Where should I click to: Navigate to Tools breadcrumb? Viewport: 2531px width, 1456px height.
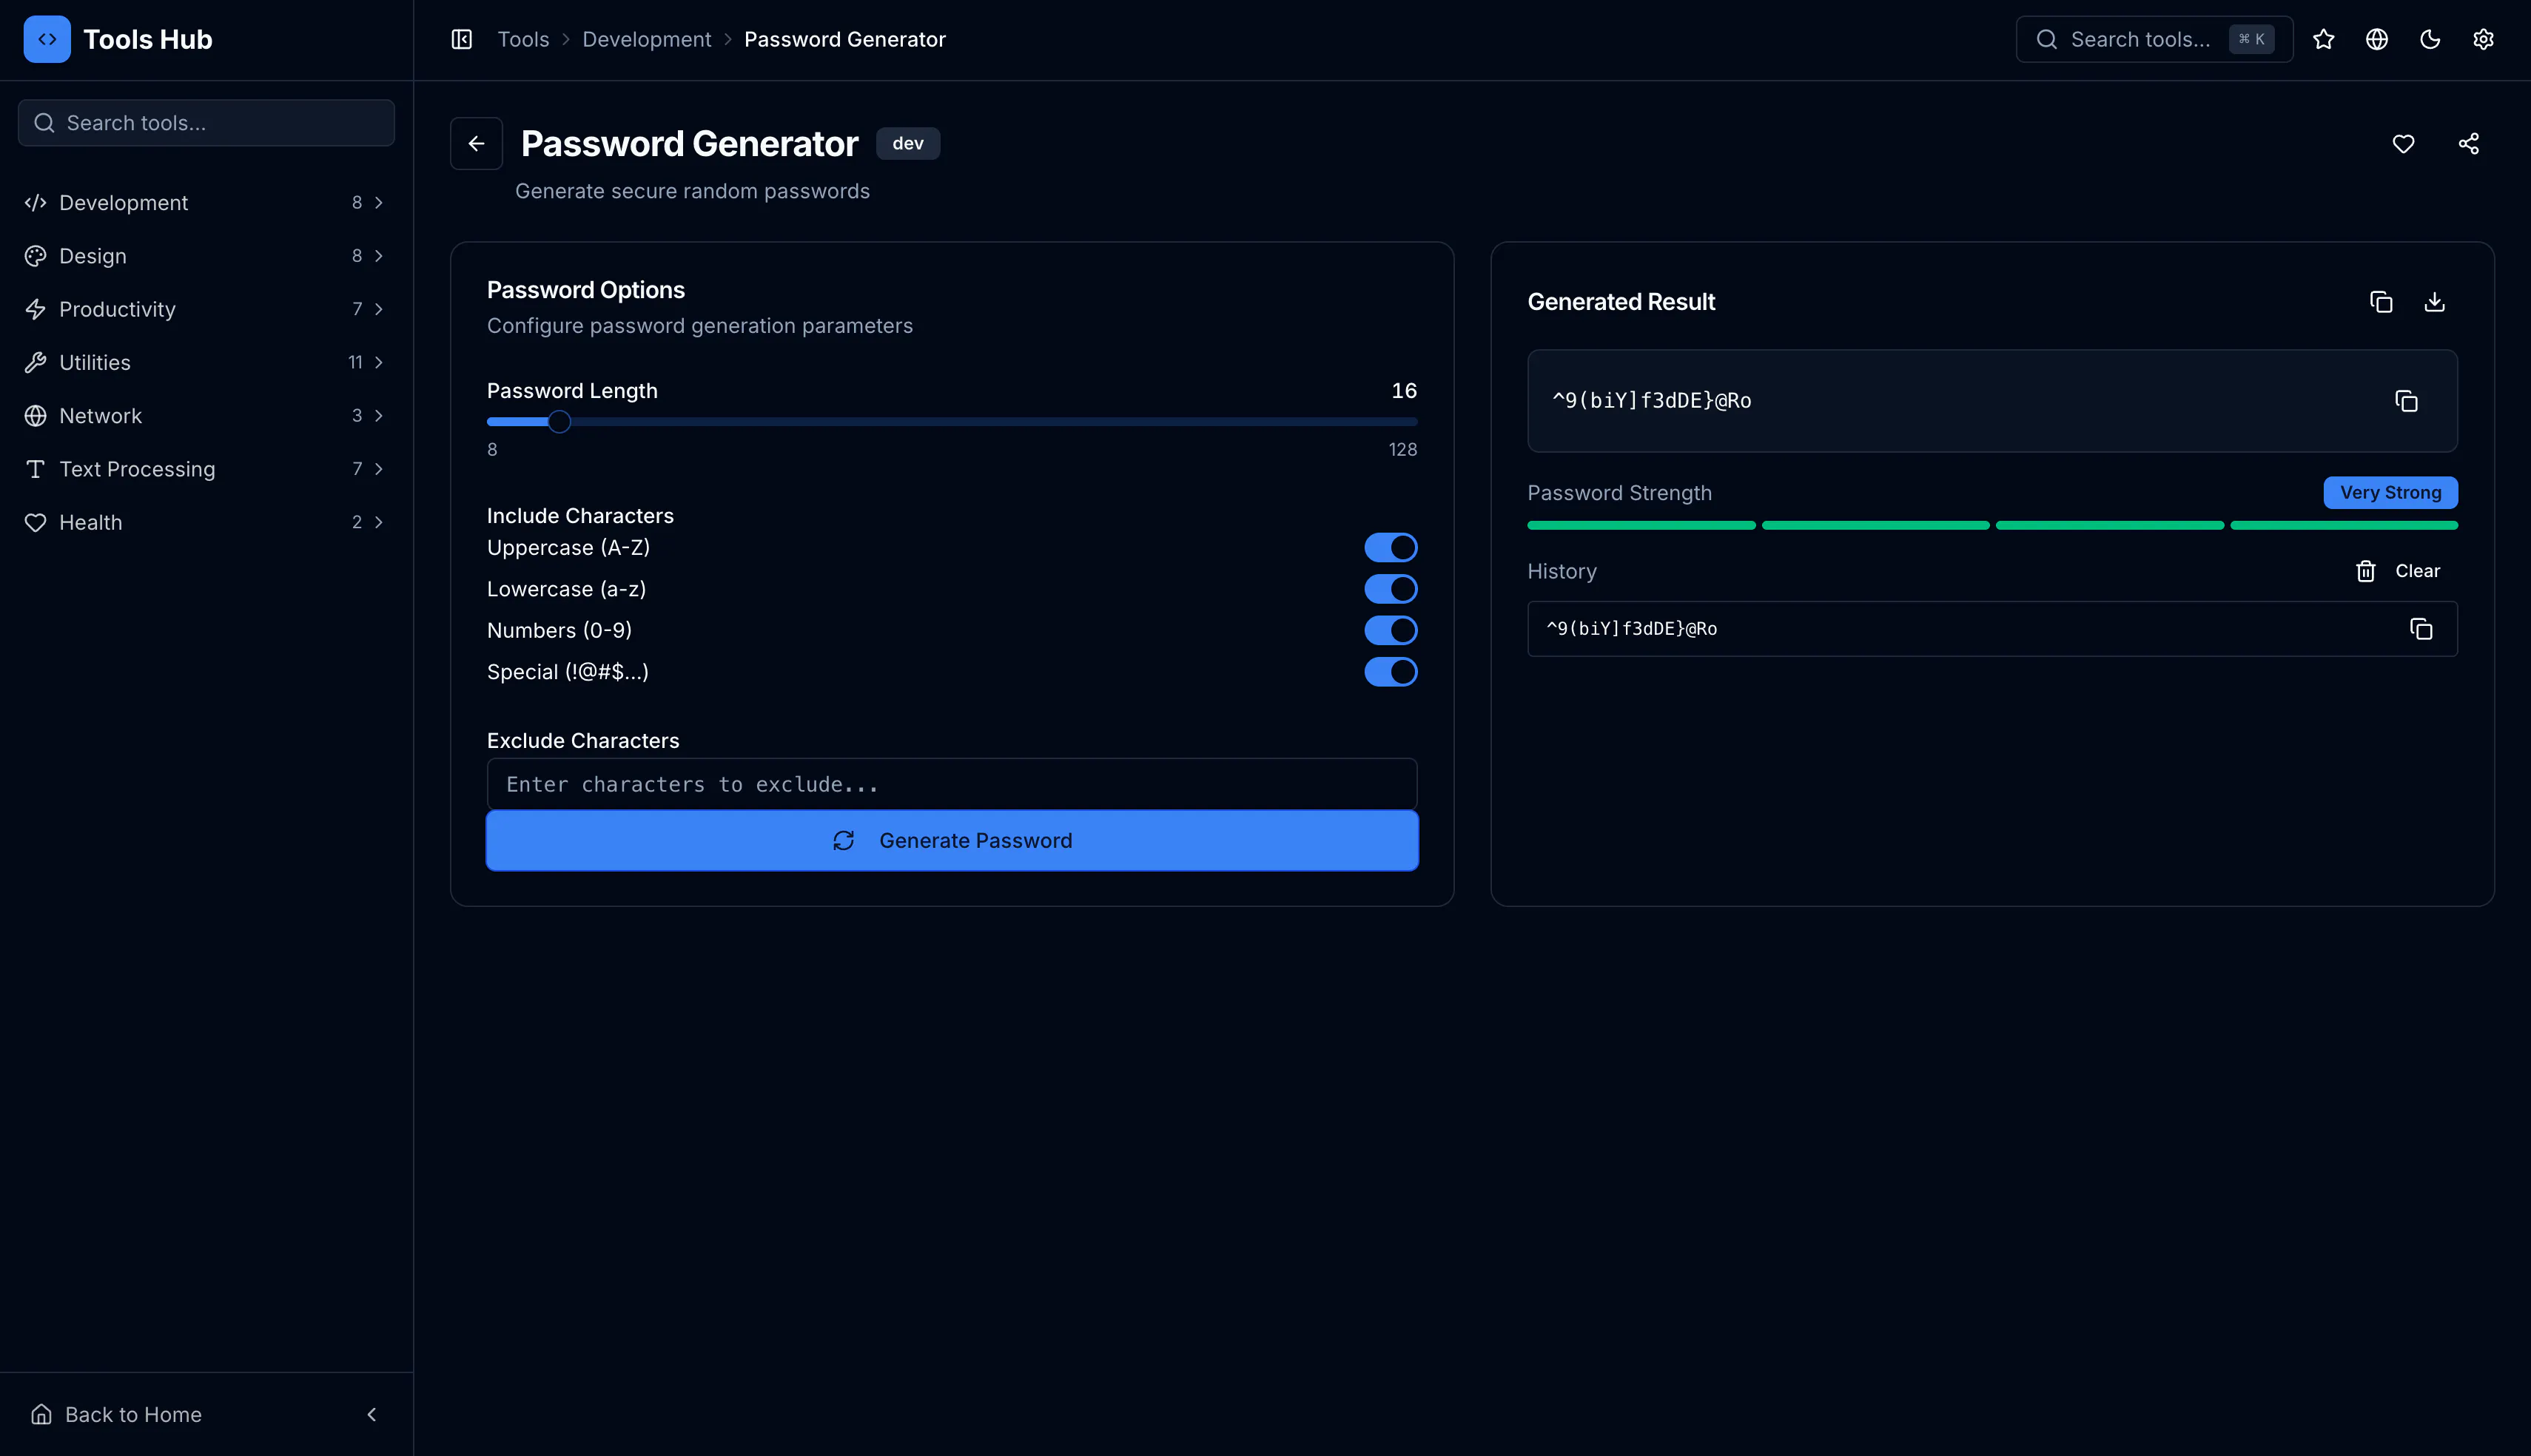pyautogui.click(x=523, y=40)
